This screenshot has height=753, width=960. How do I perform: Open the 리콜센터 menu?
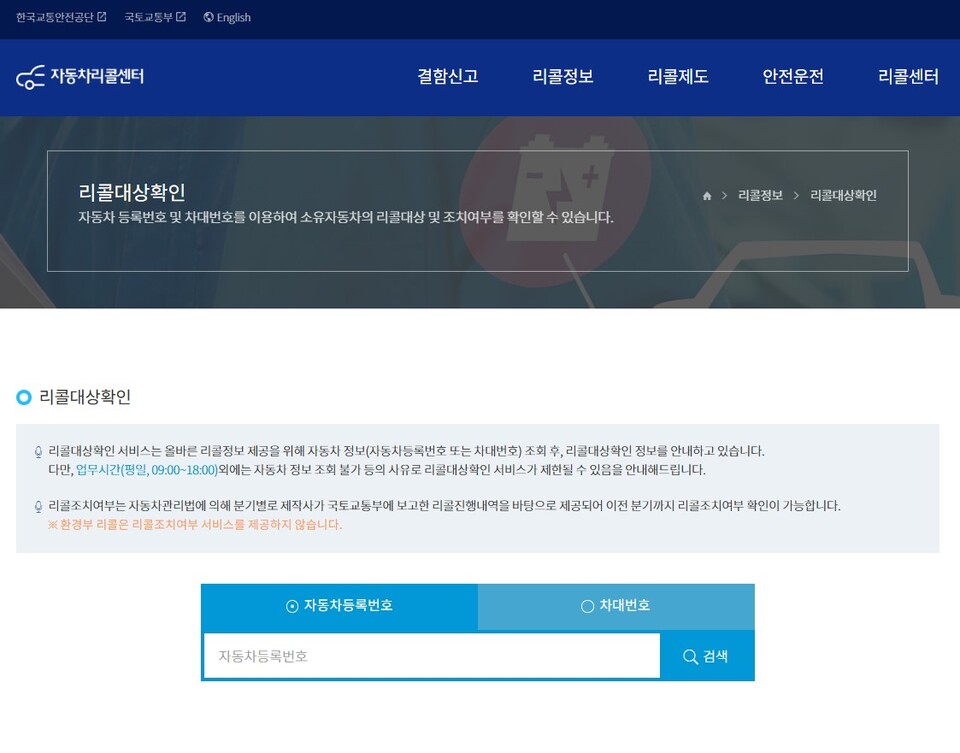[x=908, y=77]
